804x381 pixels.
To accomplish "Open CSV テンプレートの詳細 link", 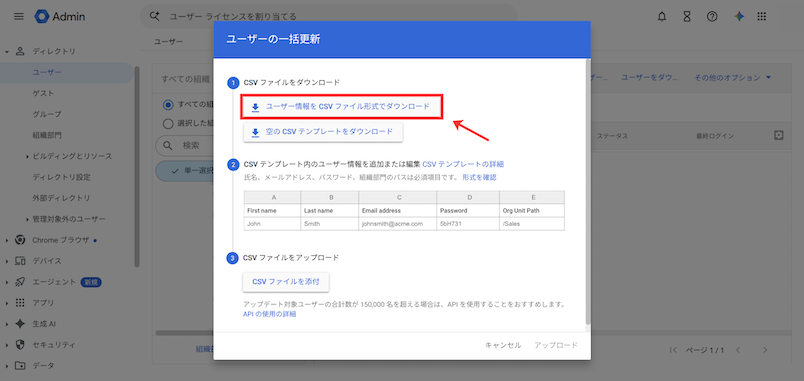I will pos(463,165).
